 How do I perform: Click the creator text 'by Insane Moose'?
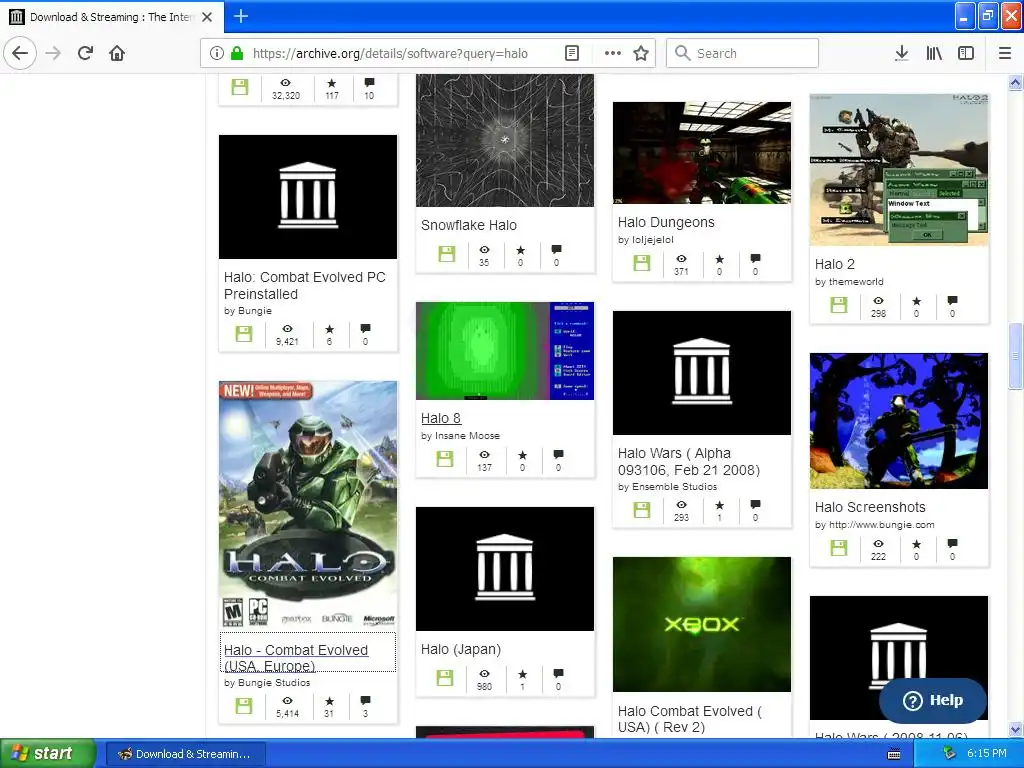(x=460, y=436)
